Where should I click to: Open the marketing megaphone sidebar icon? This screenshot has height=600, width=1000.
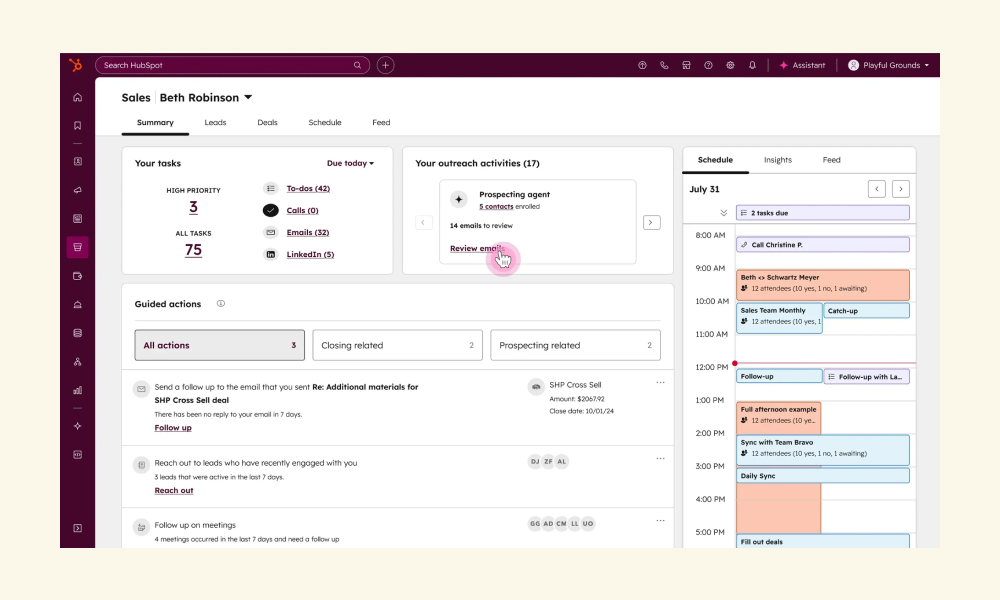click(77, 190)
